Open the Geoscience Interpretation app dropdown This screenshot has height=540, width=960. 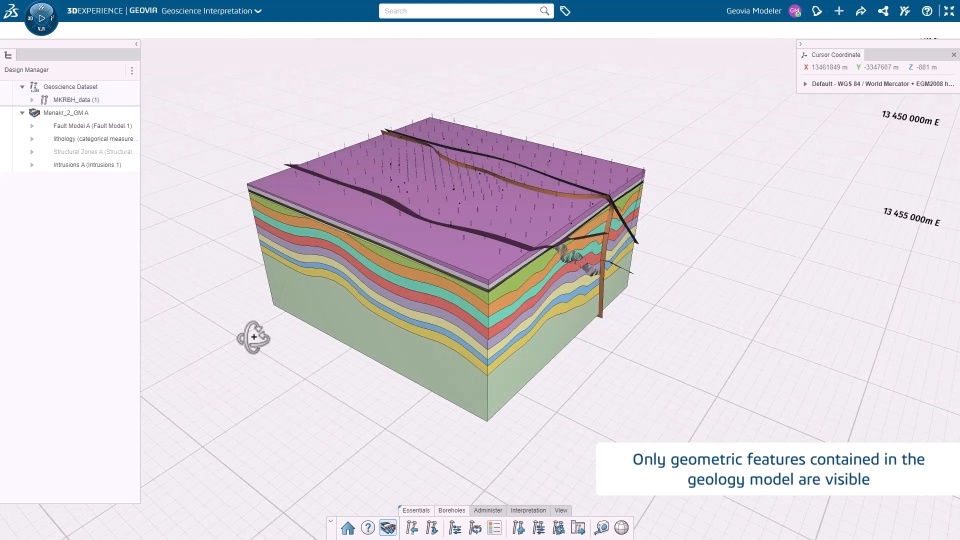point(211,11)
